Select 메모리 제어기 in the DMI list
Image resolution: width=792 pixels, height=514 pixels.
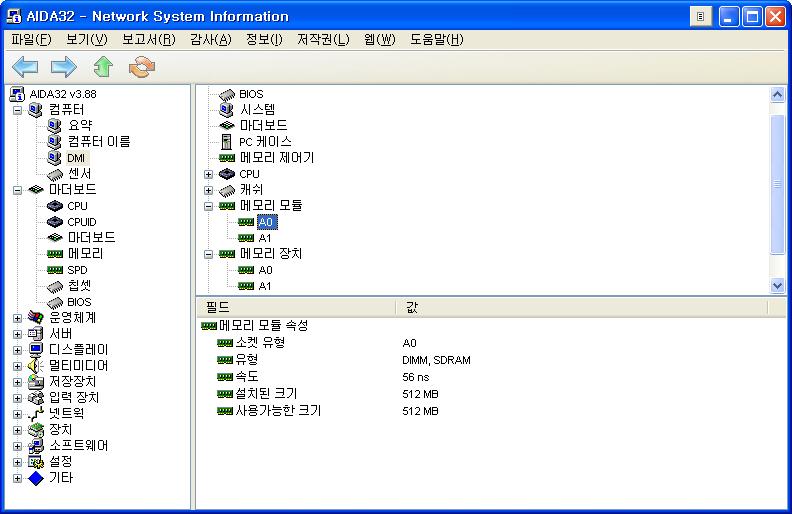point(277,158)
